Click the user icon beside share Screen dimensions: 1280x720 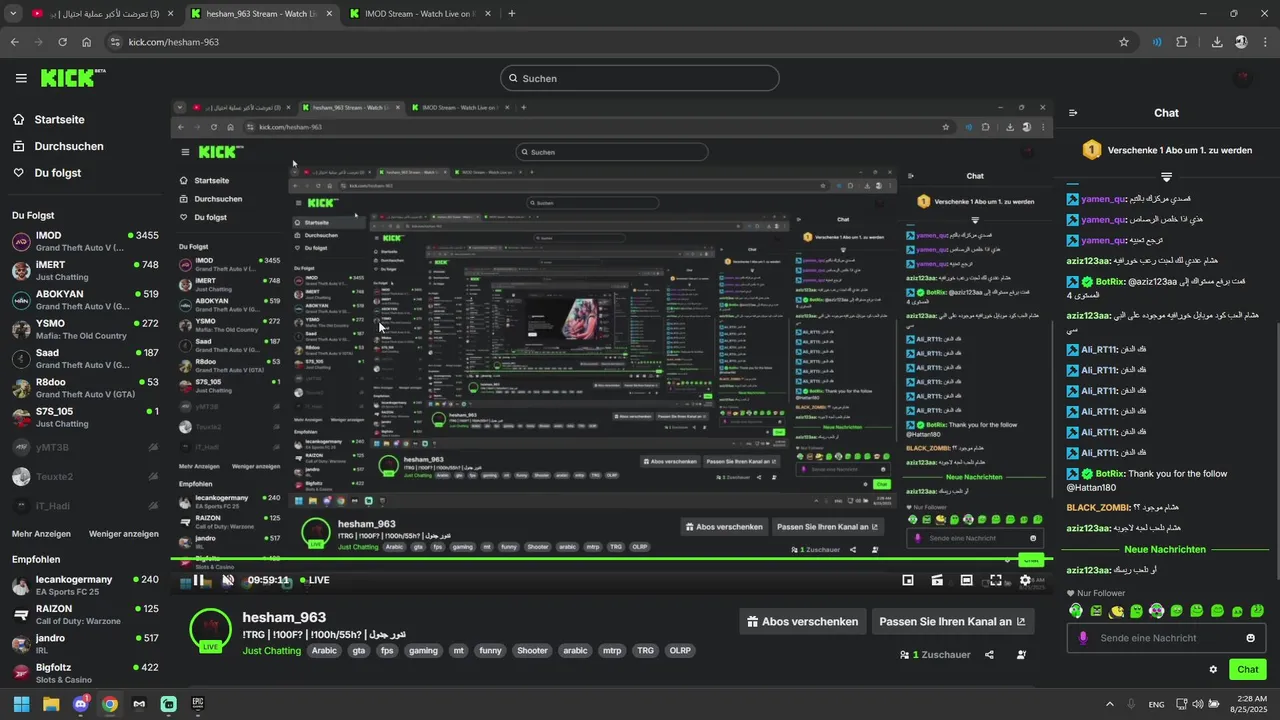coord(1021,655)
